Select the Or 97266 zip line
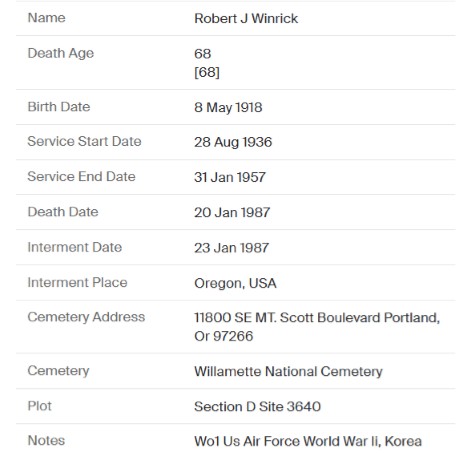This screenshot has width=460, height=469. (x=224, y=336)
